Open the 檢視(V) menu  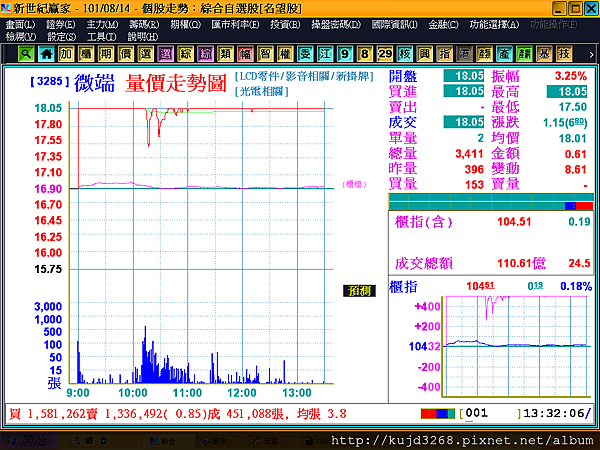click(21, 37)
